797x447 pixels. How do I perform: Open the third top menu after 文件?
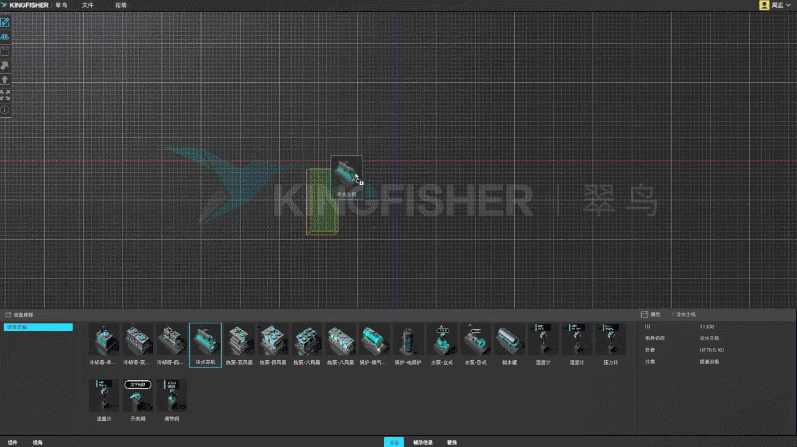tap(120, 5)
